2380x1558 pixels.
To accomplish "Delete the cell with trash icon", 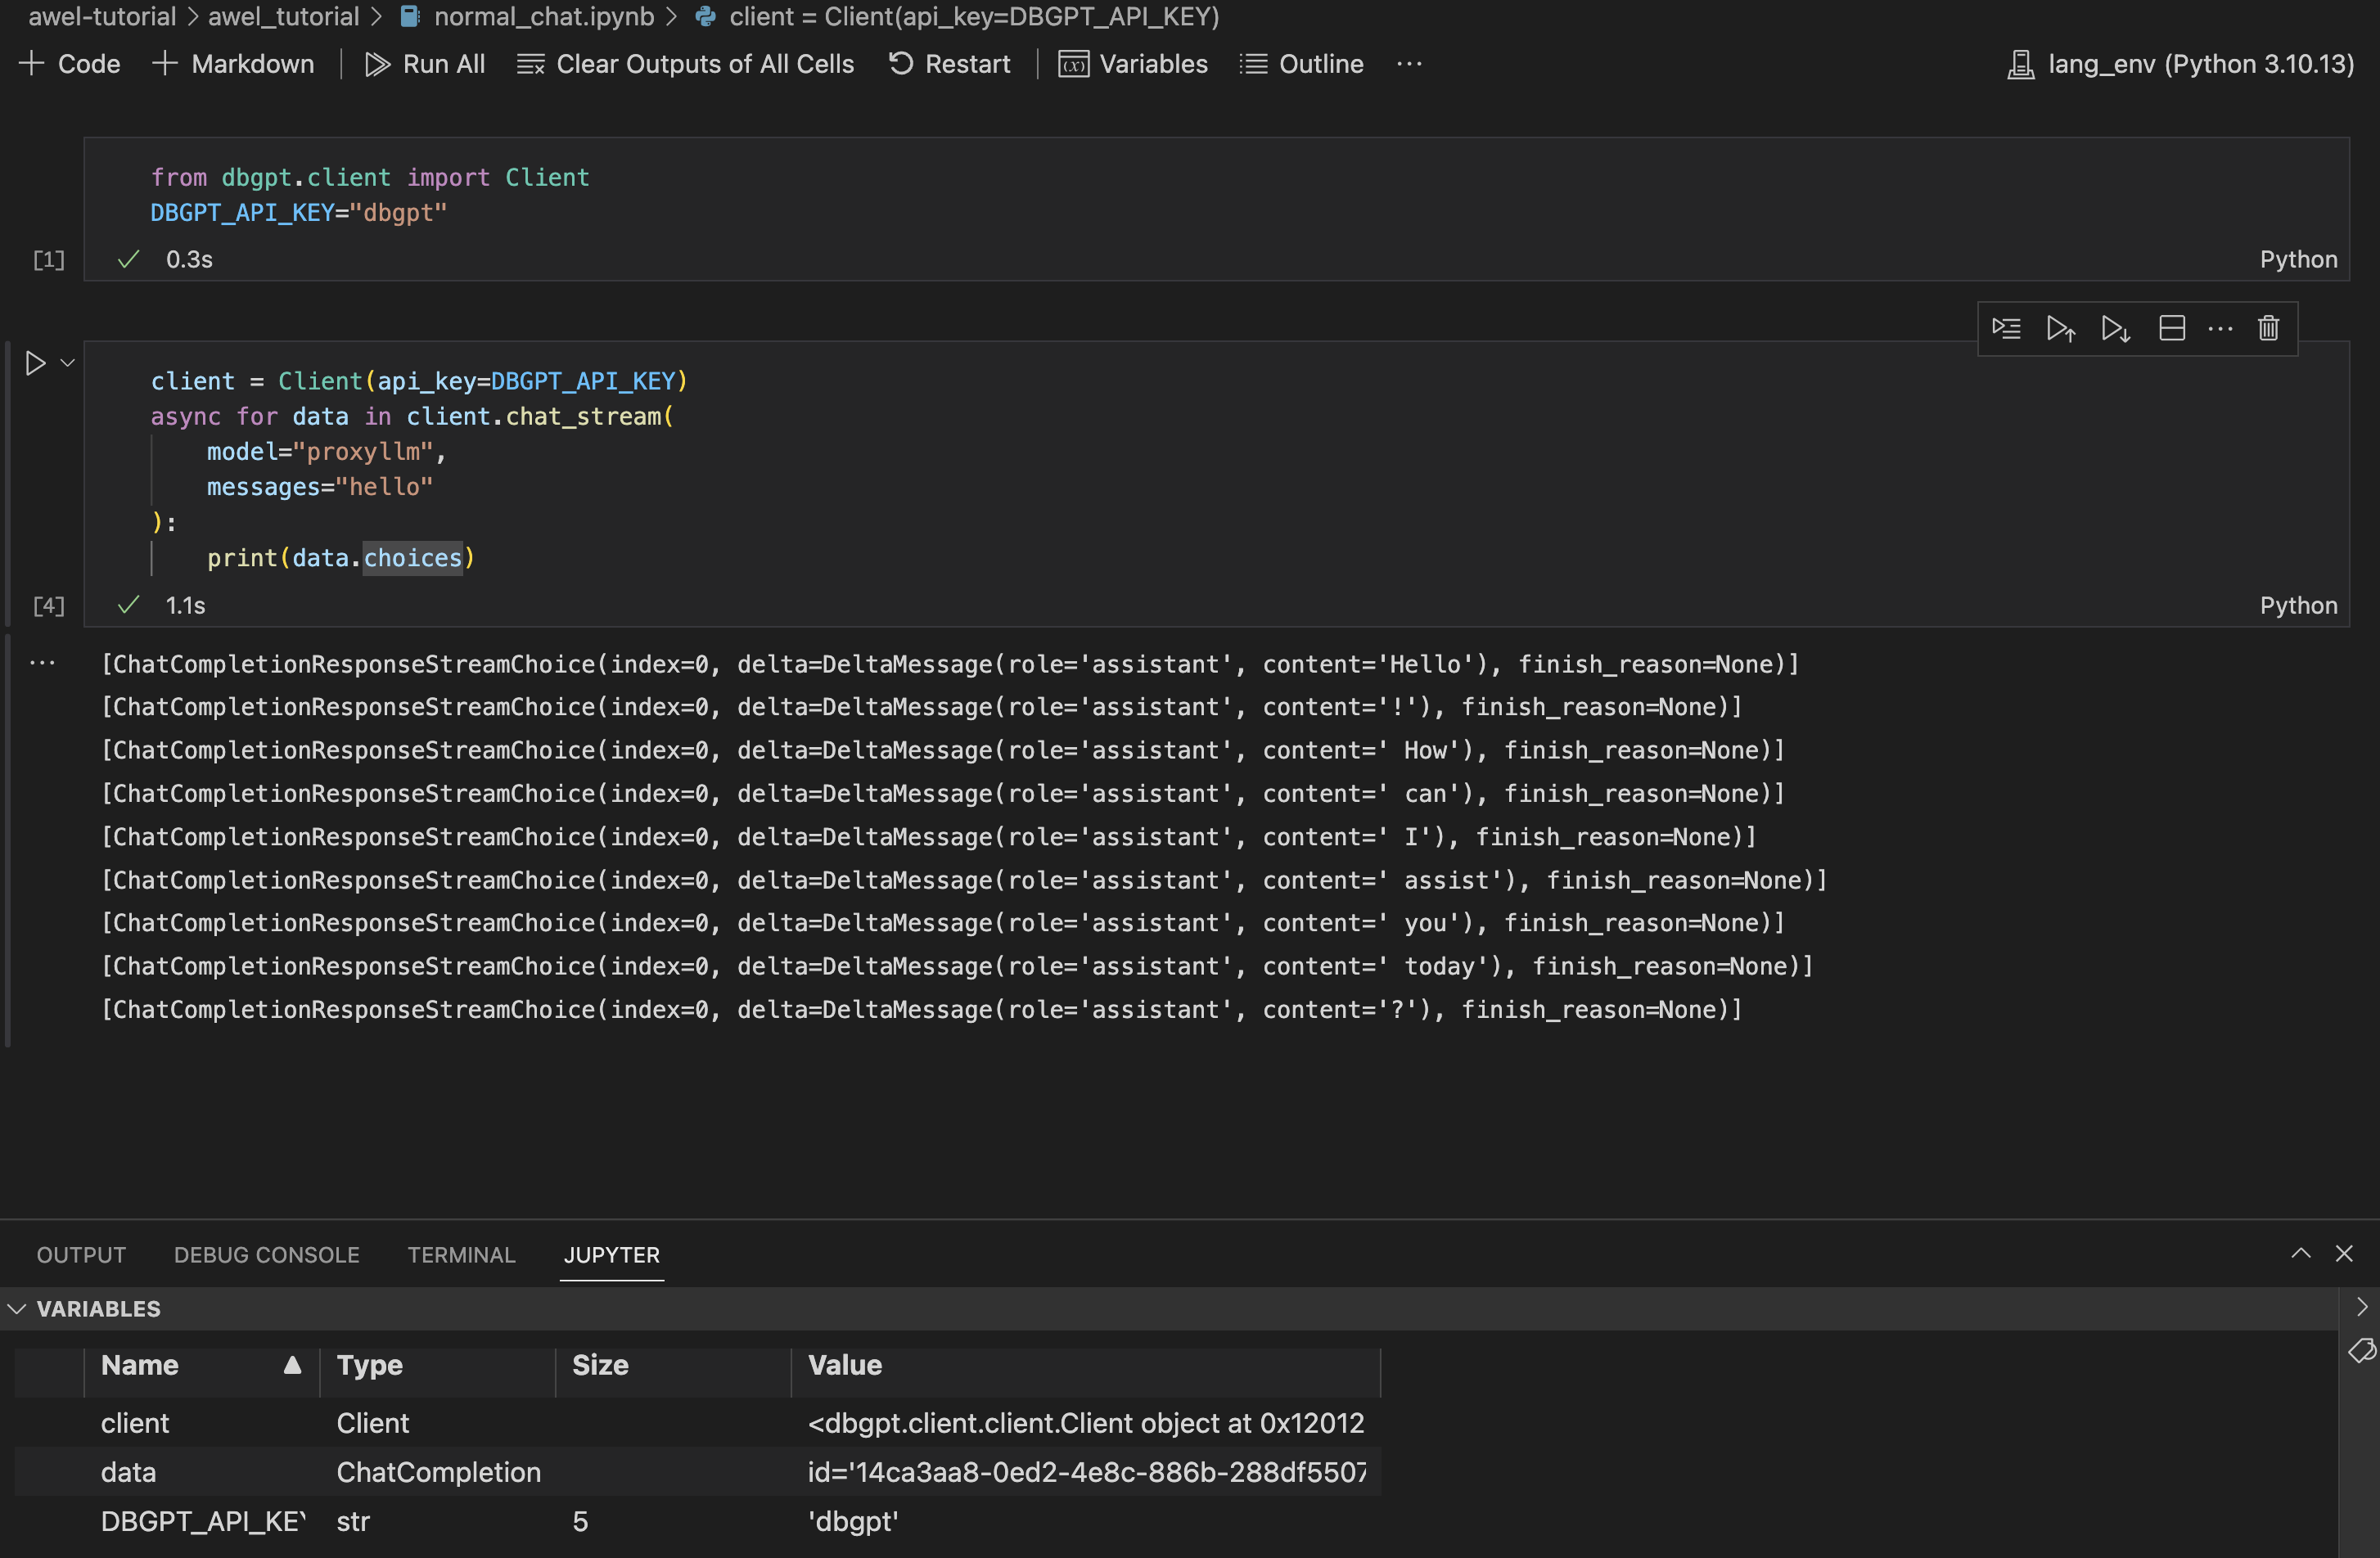I will tap(2268, 328).
